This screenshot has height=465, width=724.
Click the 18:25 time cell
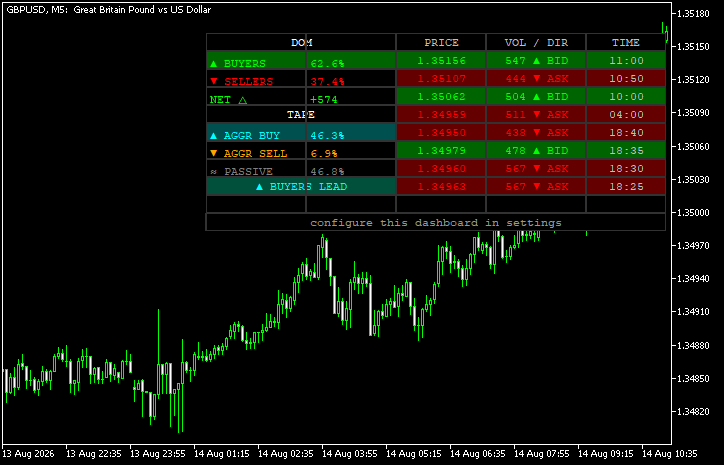[x=626, y=187]
